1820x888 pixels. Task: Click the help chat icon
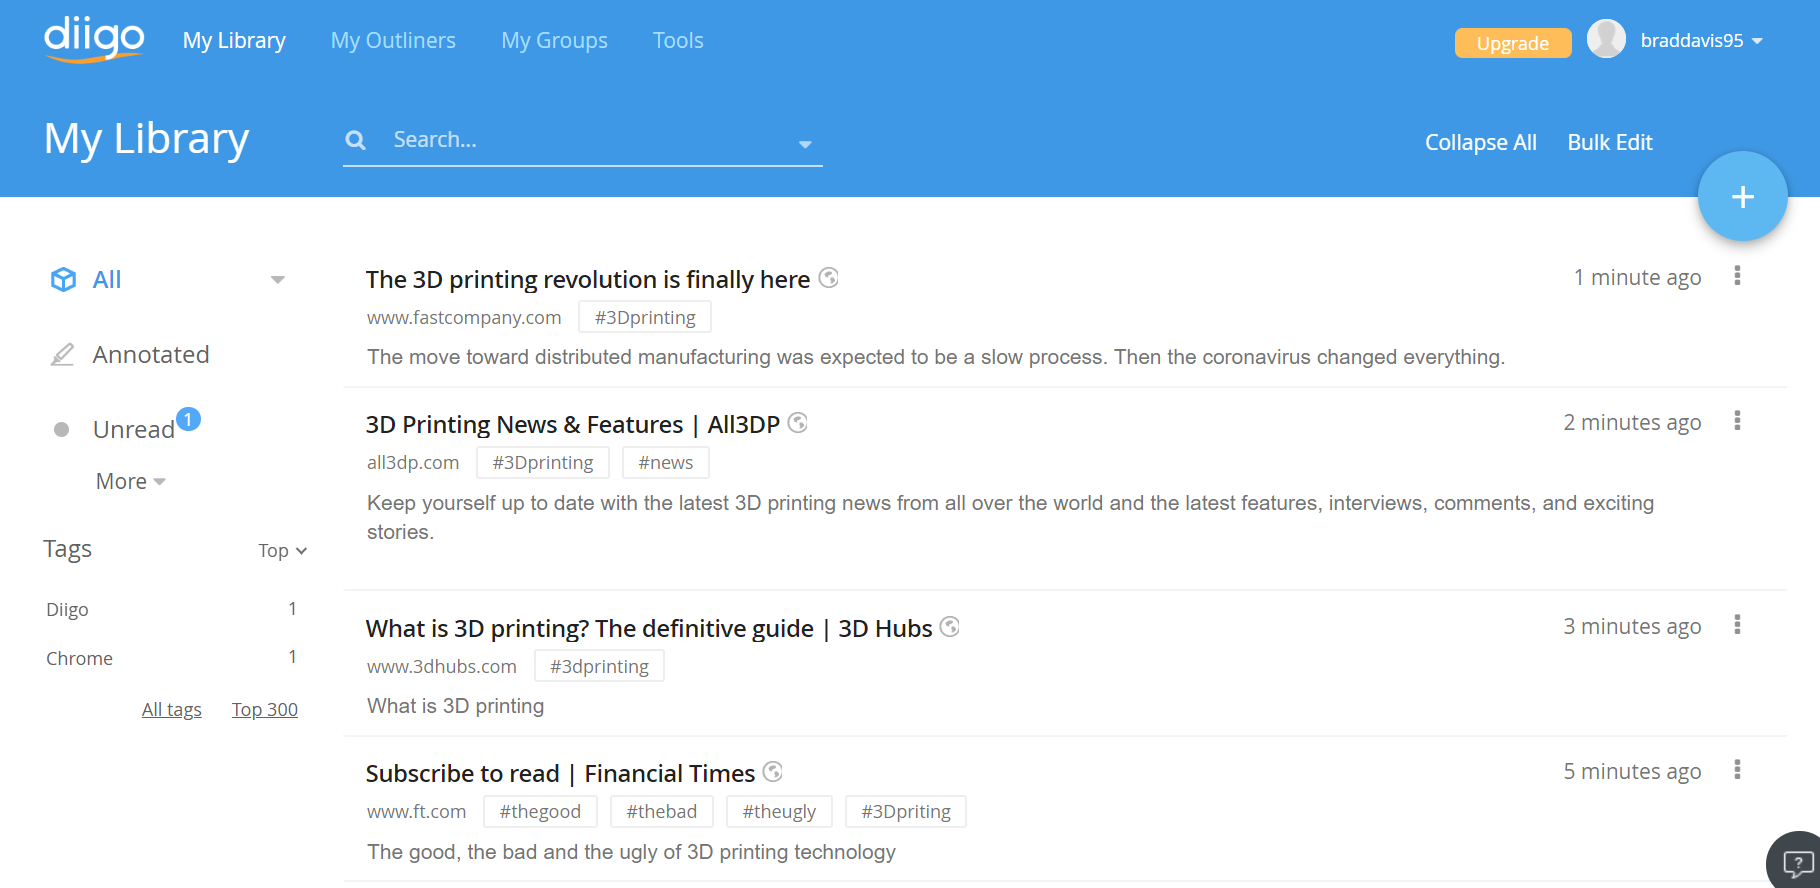(x=1797, y=862)
